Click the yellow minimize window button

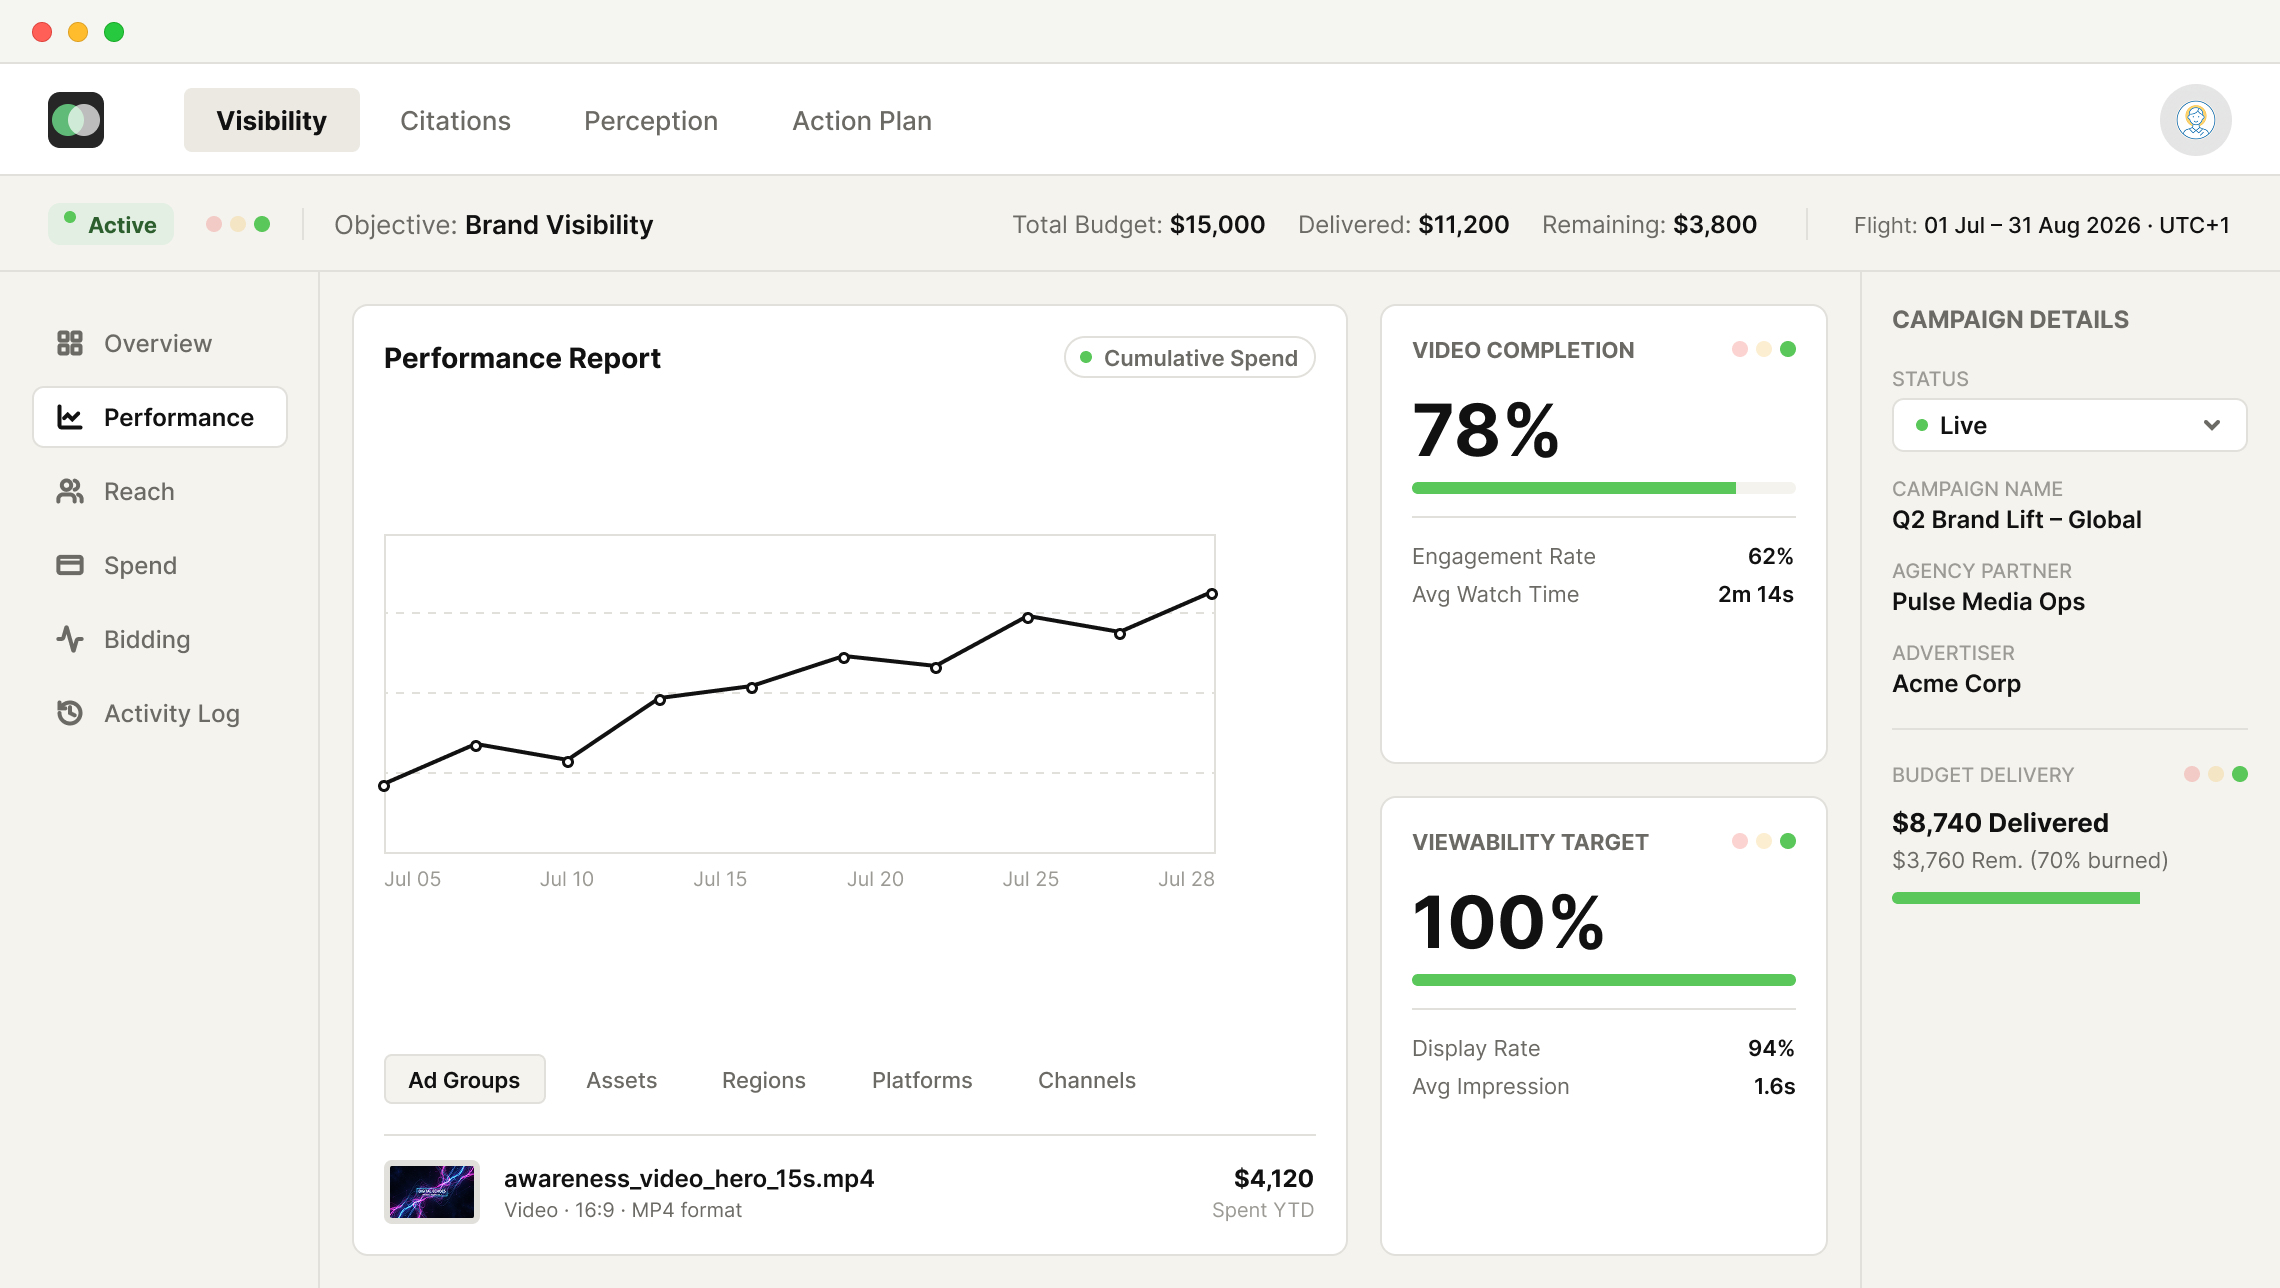[x=78, y=32]
